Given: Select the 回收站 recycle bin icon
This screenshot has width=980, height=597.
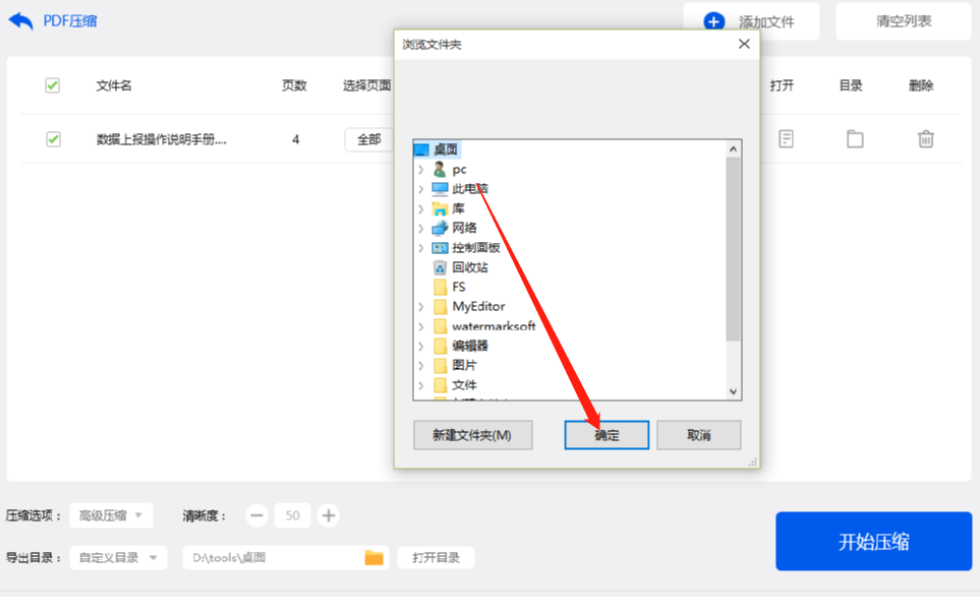Looking at the screenshot, I should (x=440, y=268).
